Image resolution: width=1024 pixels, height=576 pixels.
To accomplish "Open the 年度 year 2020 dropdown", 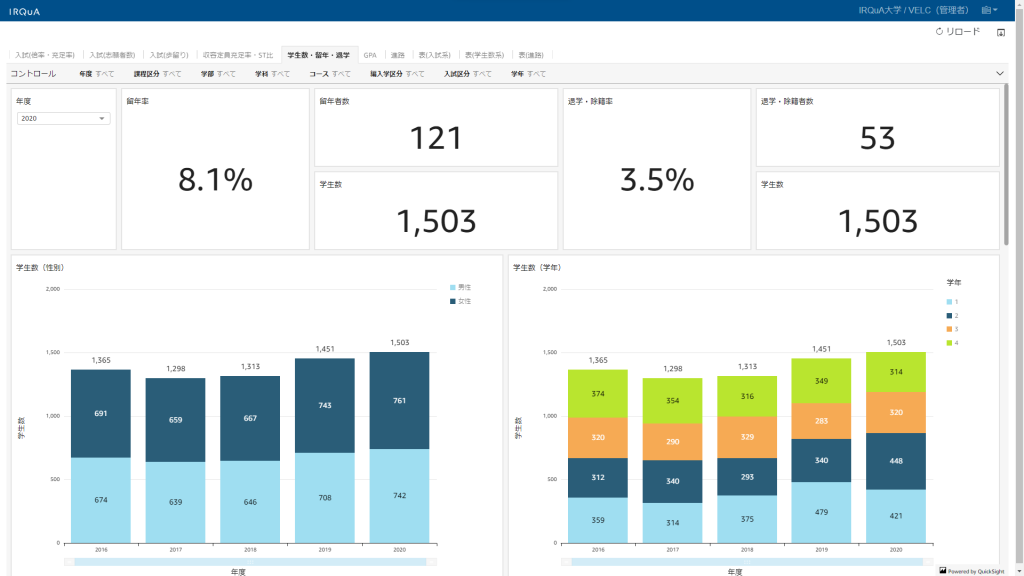I will click(63, 119).
